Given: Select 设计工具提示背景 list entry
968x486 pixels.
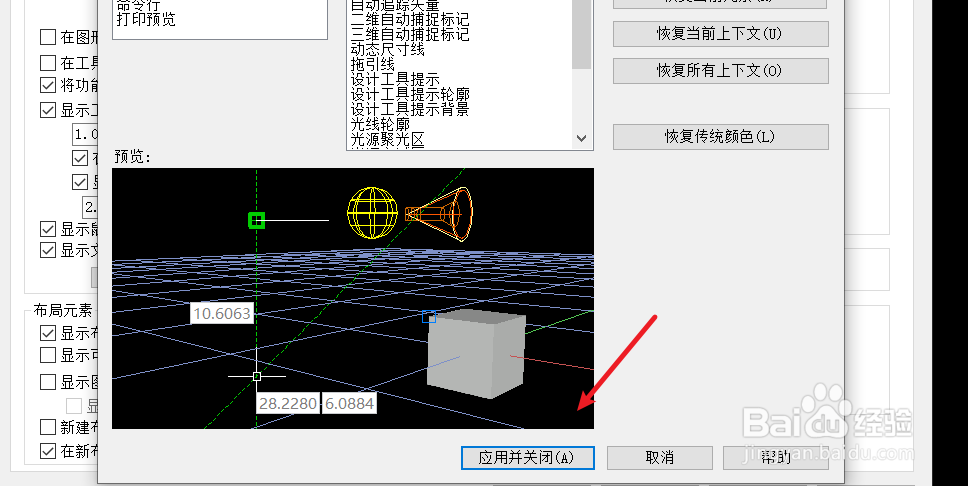Looking at the screenshot, I should pos(410,109).
